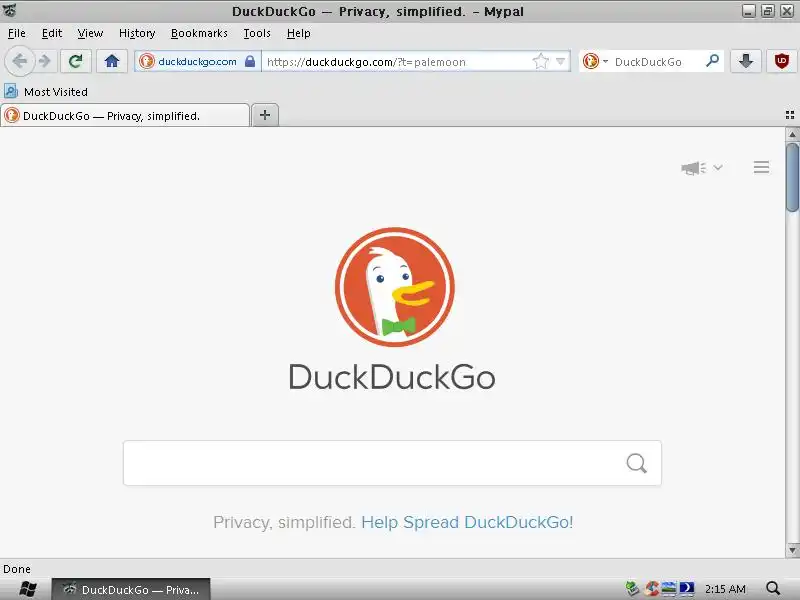Open the DuckDuckGo hamburger side menu
This screenshot has height=600, width=800.
coord(761,167)
